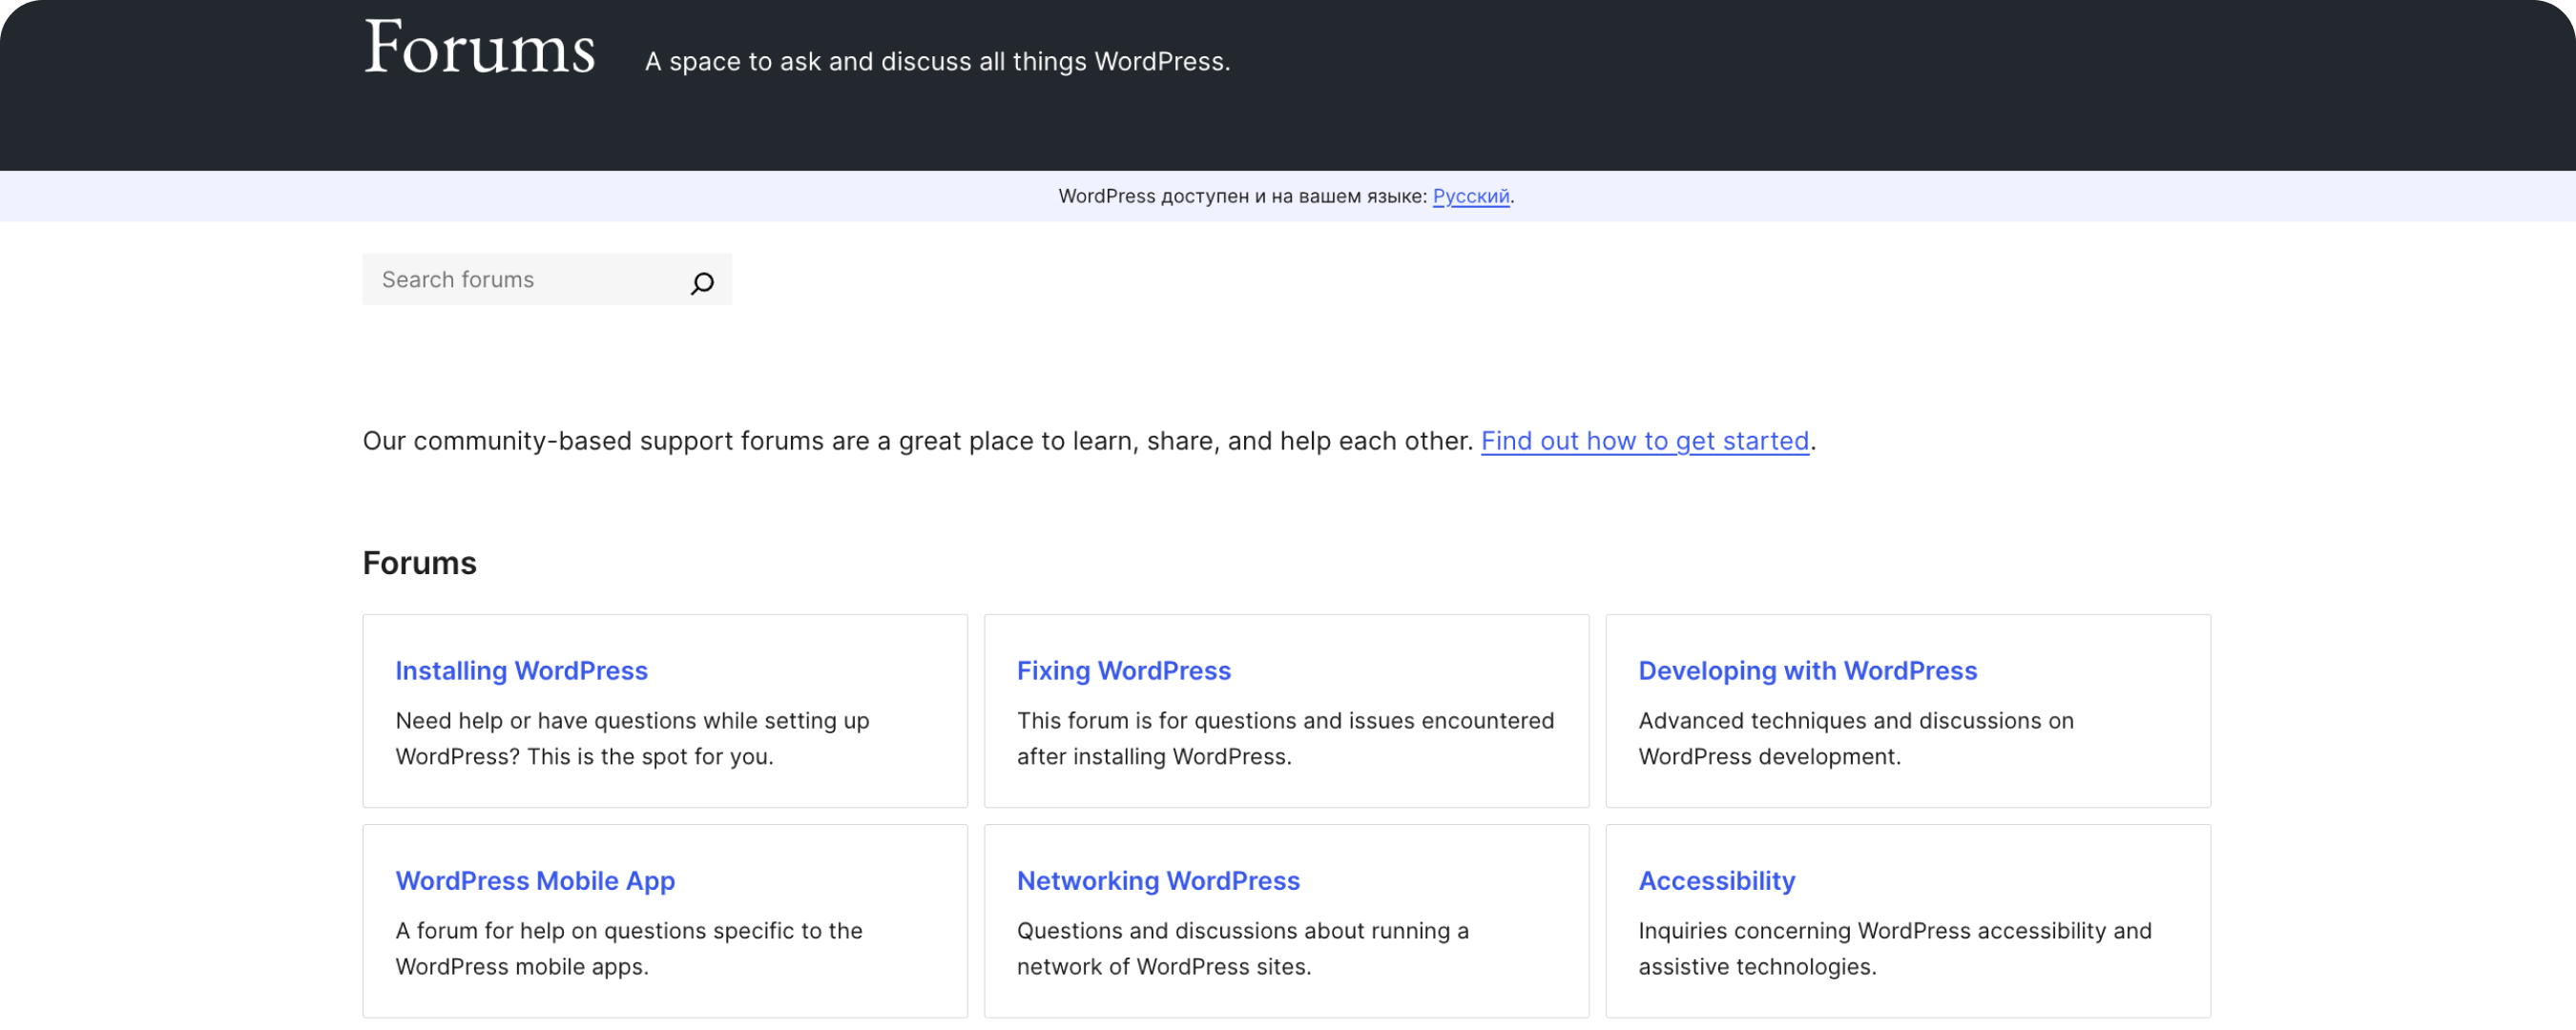Open the WordPress Mobile App forum

tap(535, 881)
